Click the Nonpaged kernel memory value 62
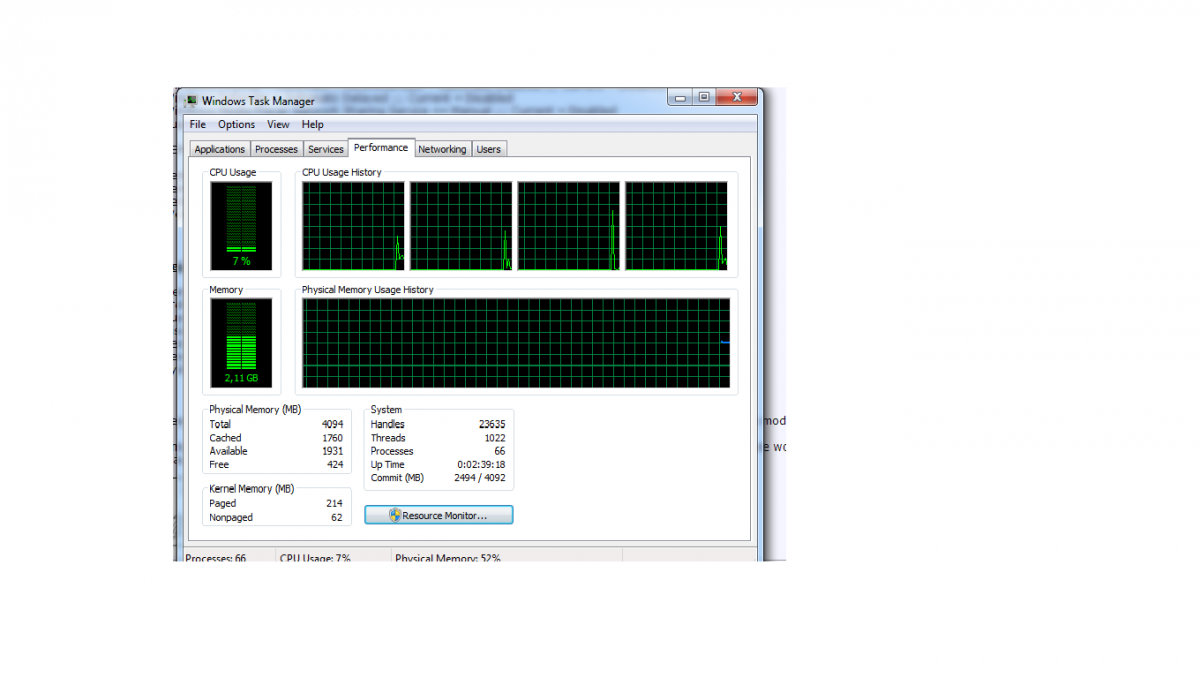This screenshot has width=1200, height=678. tap(337, 518)
